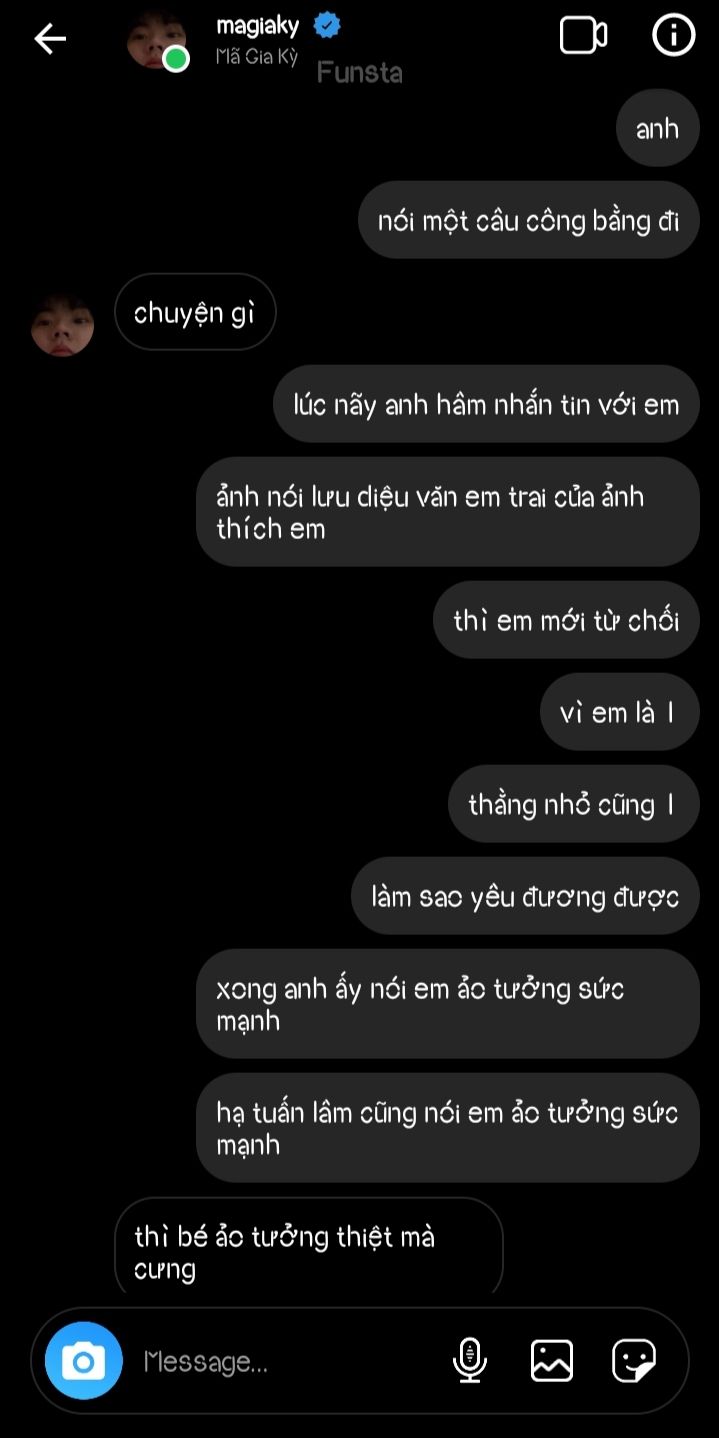Open conversation info details
This screenshot has width=719, height=1438.
[x=673, y=36]
